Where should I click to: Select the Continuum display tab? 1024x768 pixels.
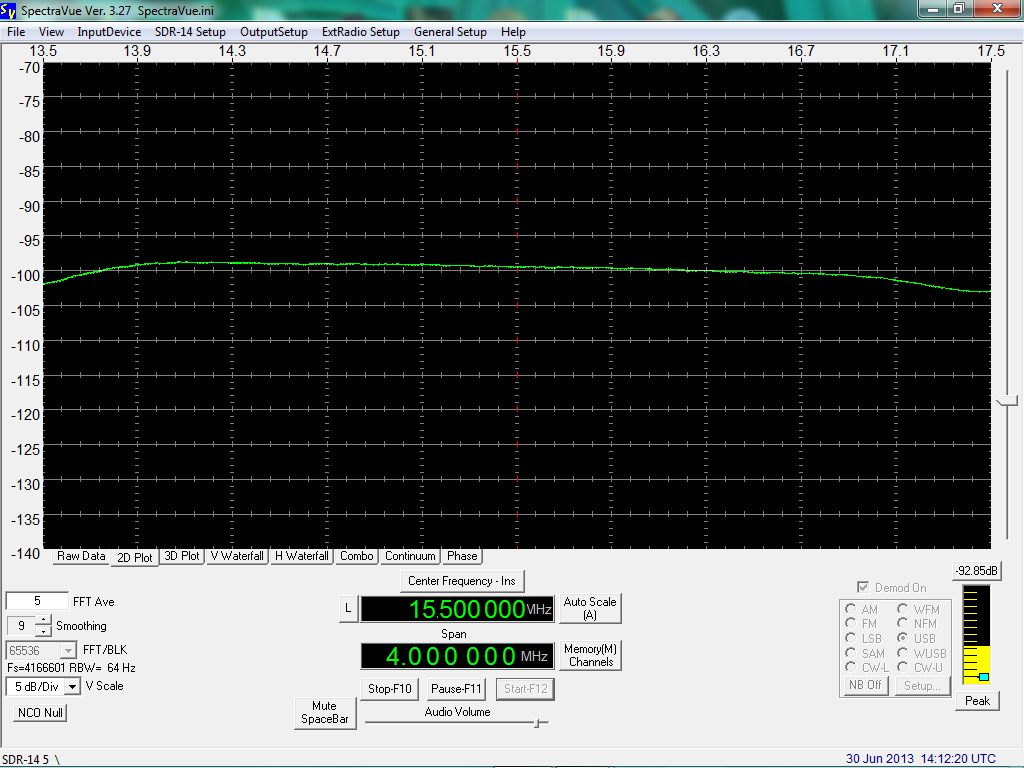410,556
